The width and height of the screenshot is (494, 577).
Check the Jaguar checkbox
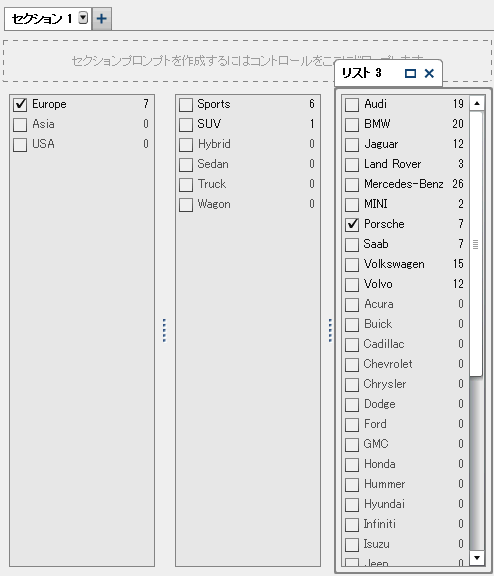point(352,144)
